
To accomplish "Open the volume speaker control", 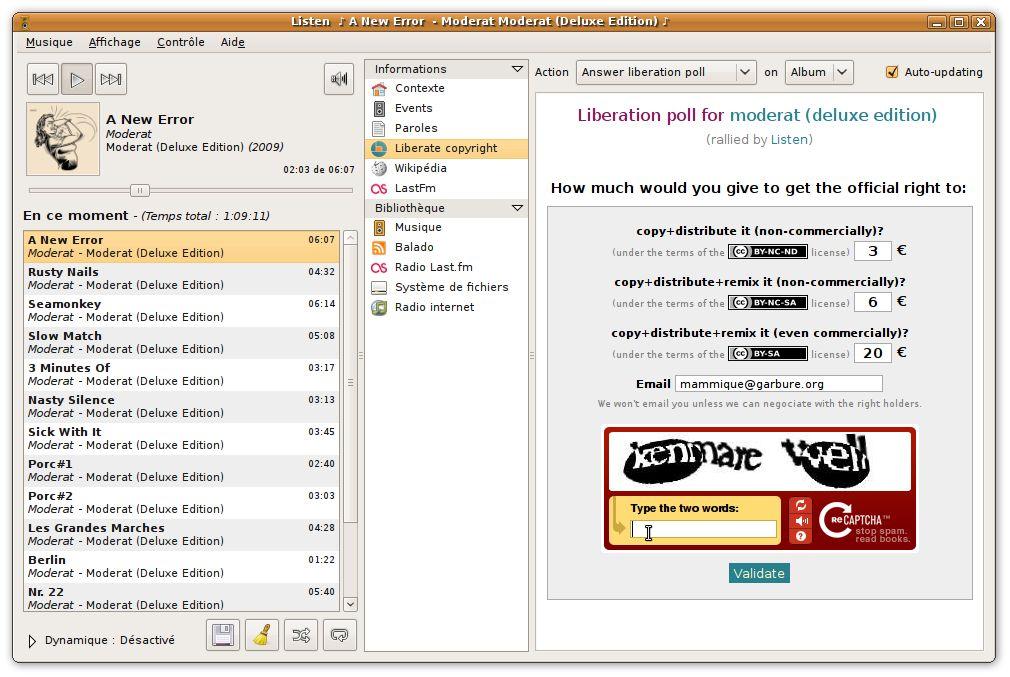I will coord(339,79).
